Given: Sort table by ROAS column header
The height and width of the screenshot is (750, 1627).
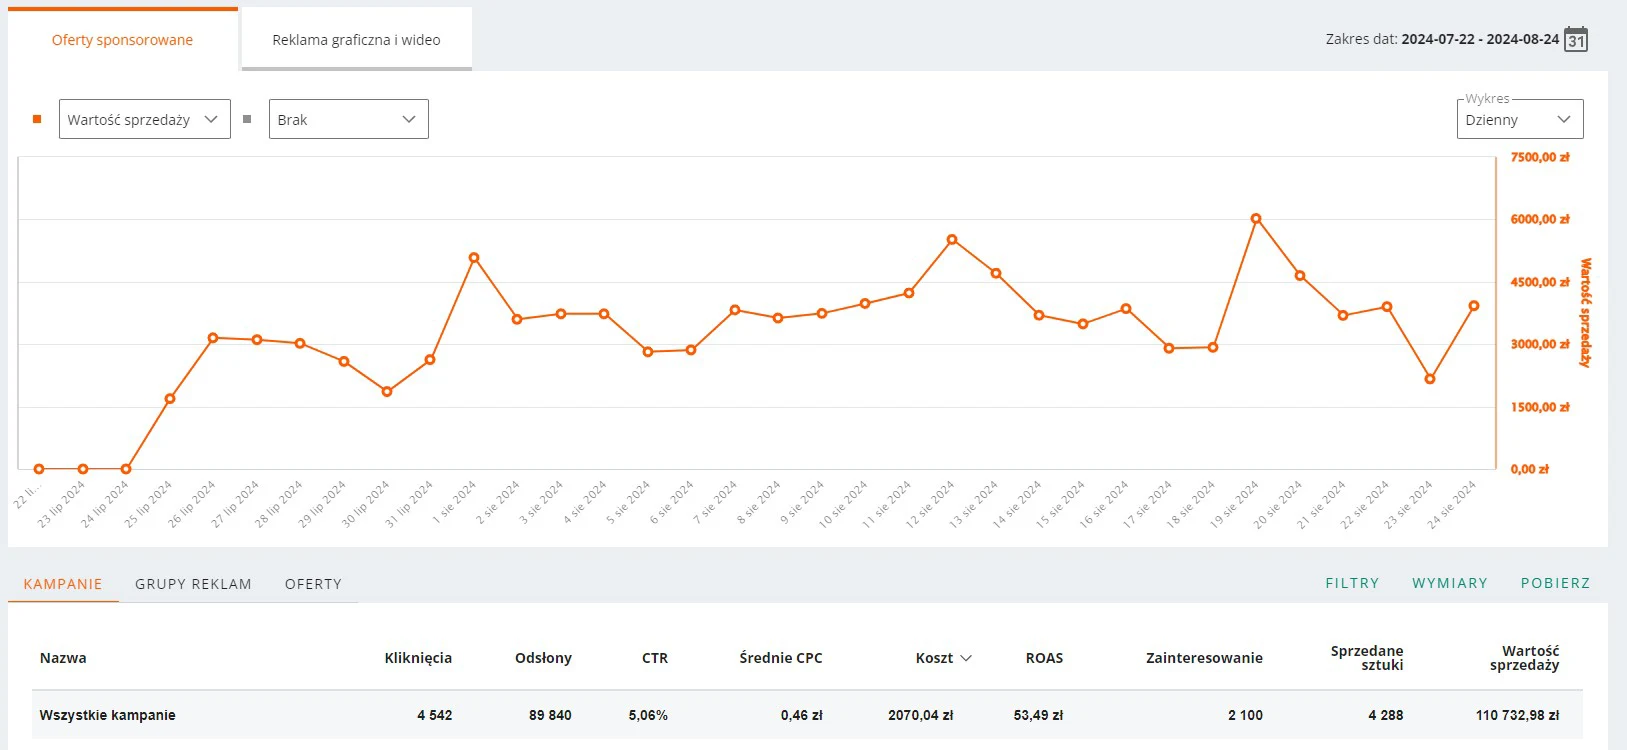Looking at the screenshot, I should point(1044,658).
